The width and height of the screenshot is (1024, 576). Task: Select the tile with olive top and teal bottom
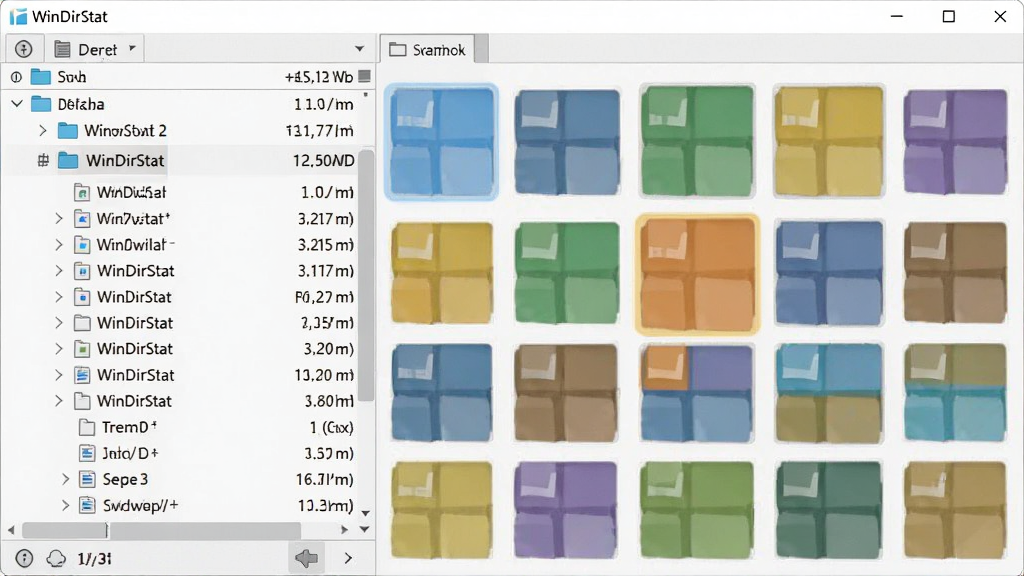point(955,392)
